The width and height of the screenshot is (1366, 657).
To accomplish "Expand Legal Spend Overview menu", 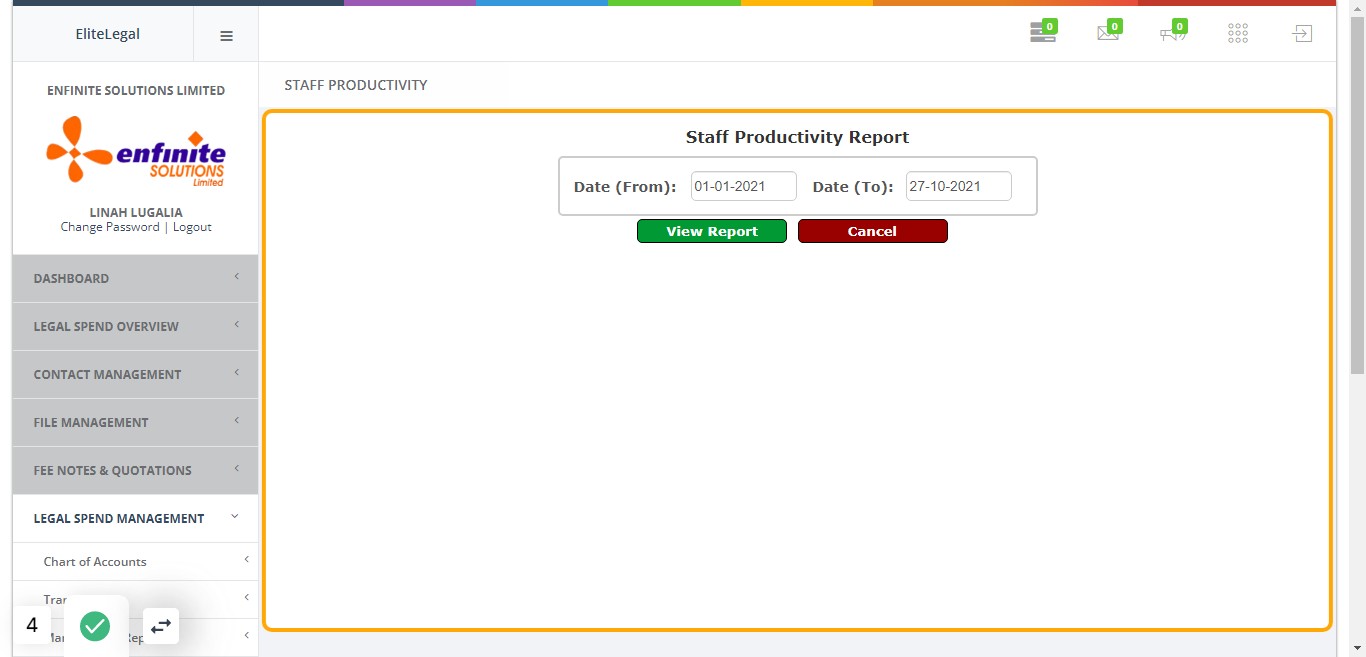I will (135, 326).
